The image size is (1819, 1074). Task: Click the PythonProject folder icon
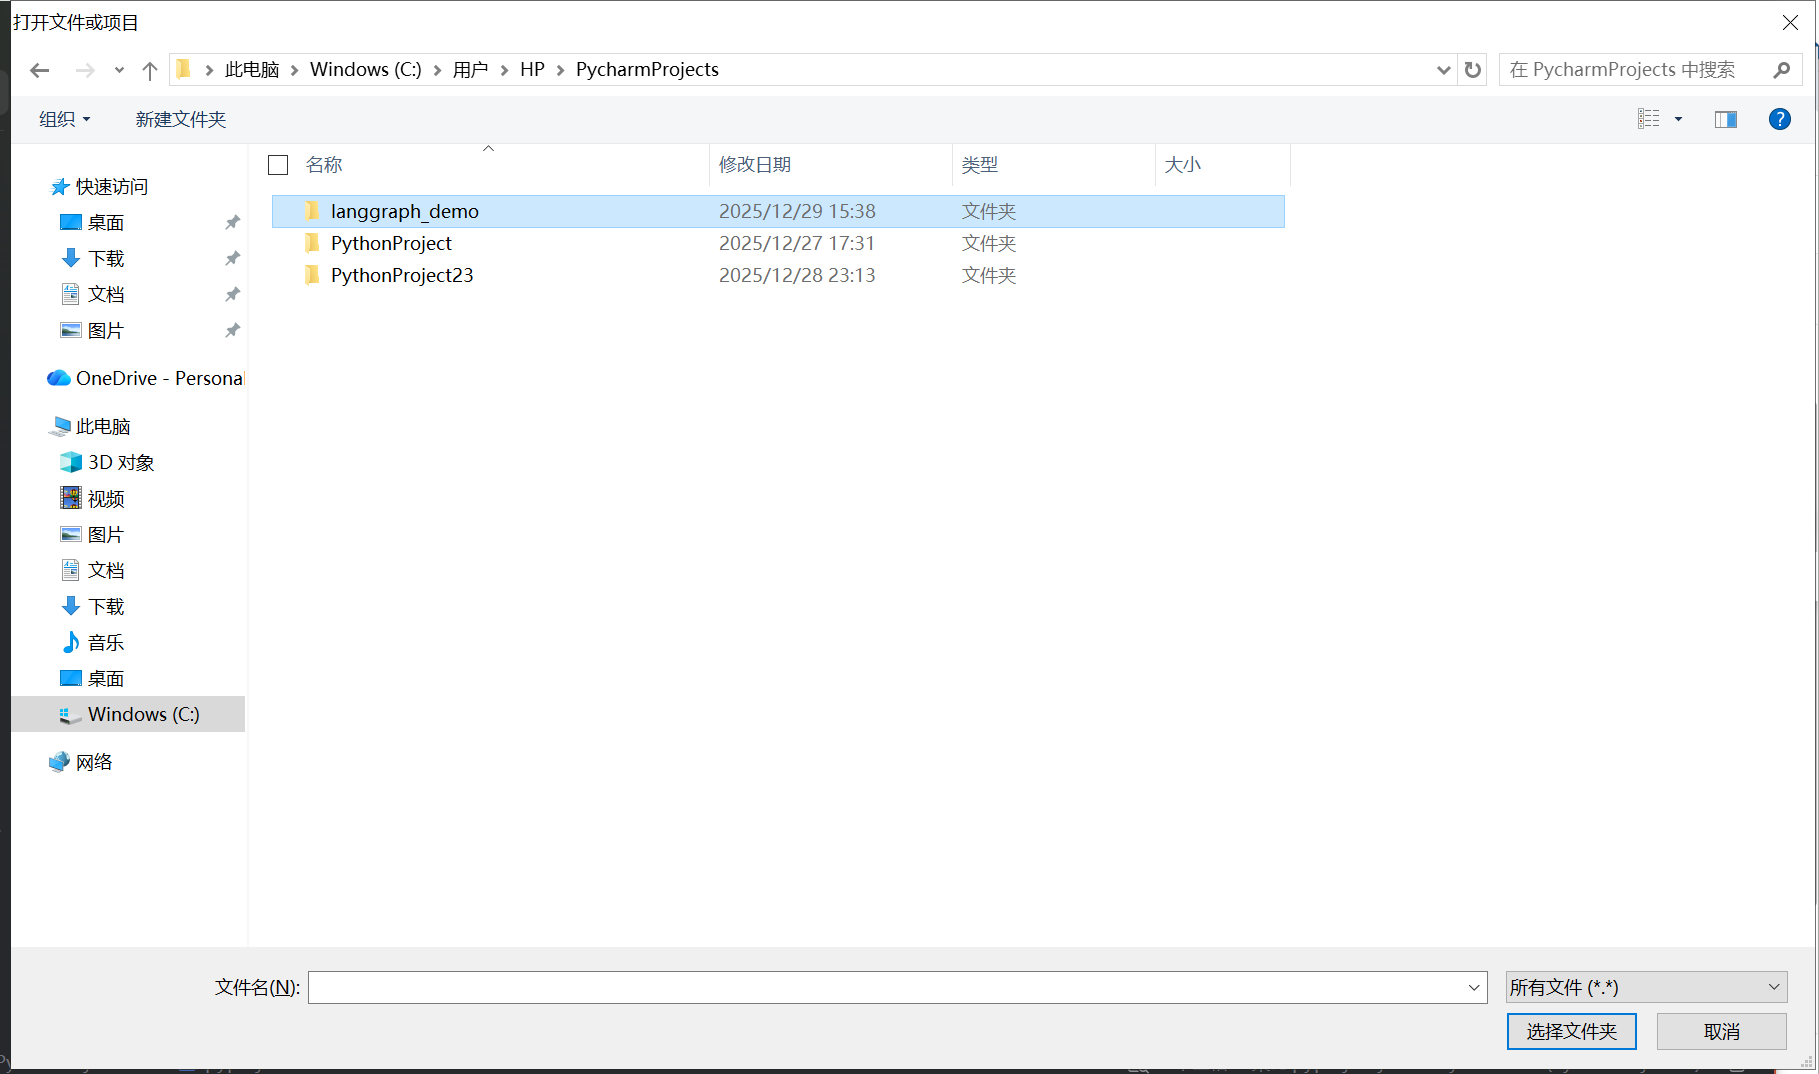(312, 243)
